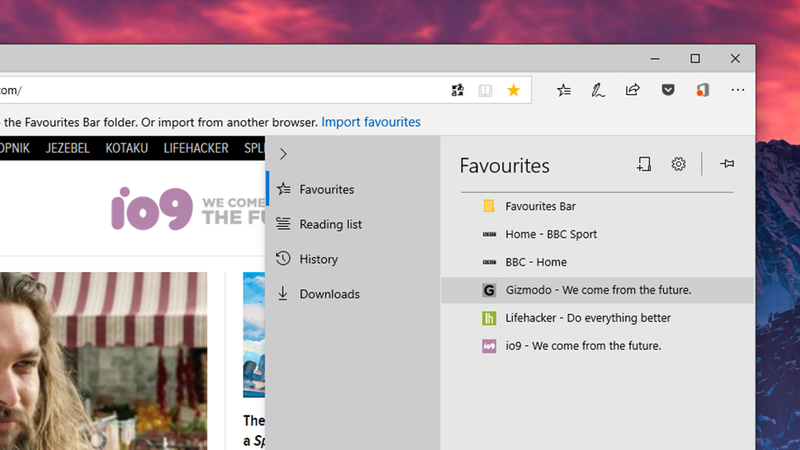Click the yellow favourite star icon
800x450 pixels.
513,90
